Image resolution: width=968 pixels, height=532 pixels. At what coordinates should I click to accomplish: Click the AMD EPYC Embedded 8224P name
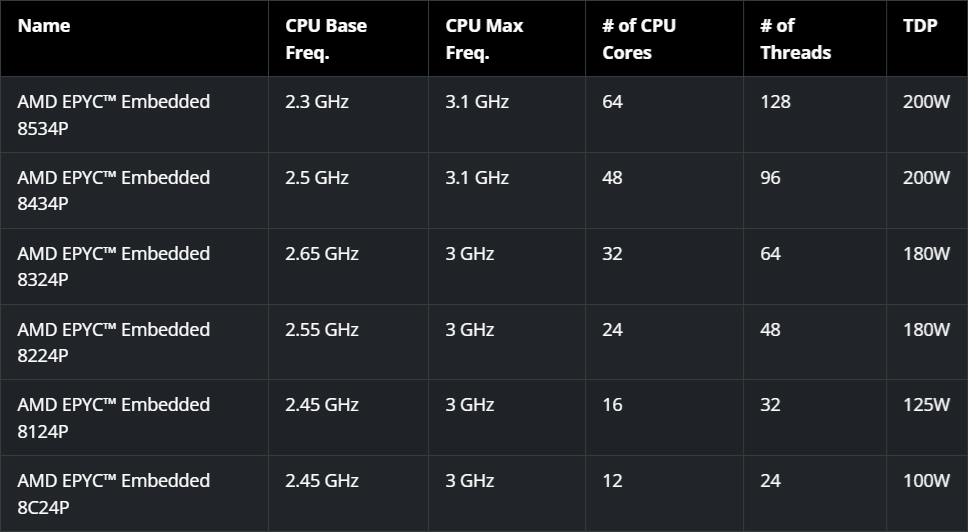tap(113, 342)
